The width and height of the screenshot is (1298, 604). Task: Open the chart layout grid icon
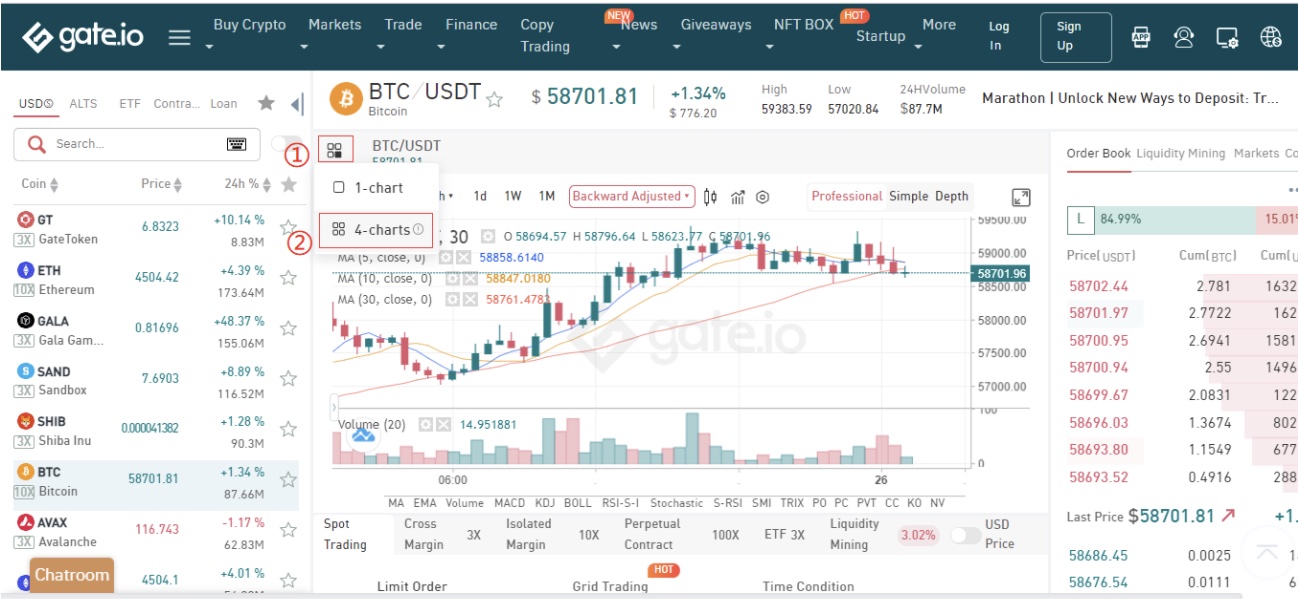(x=334, y=151)
